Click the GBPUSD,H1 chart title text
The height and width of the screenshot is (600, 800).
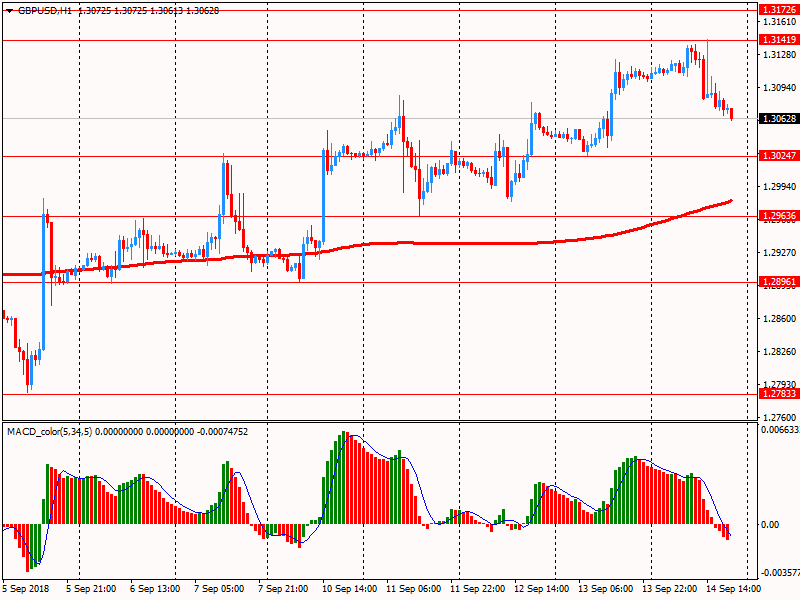tap(45, 11)
